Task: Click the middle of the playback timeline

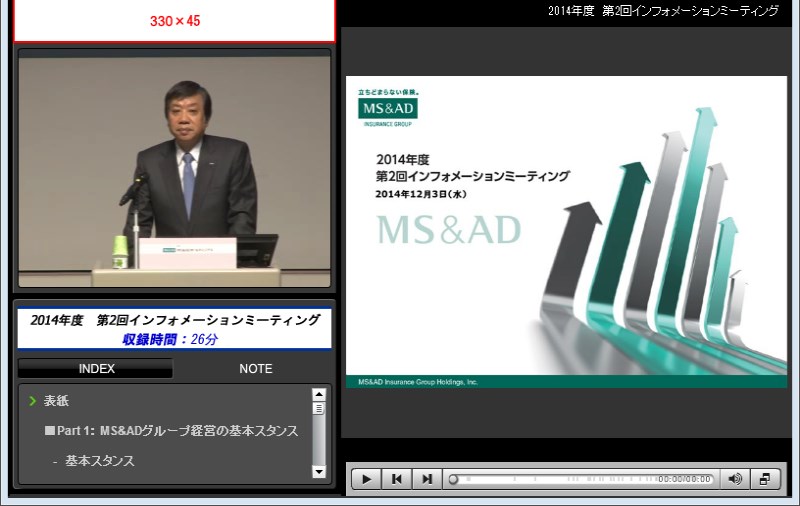Action: coord(581,479)
